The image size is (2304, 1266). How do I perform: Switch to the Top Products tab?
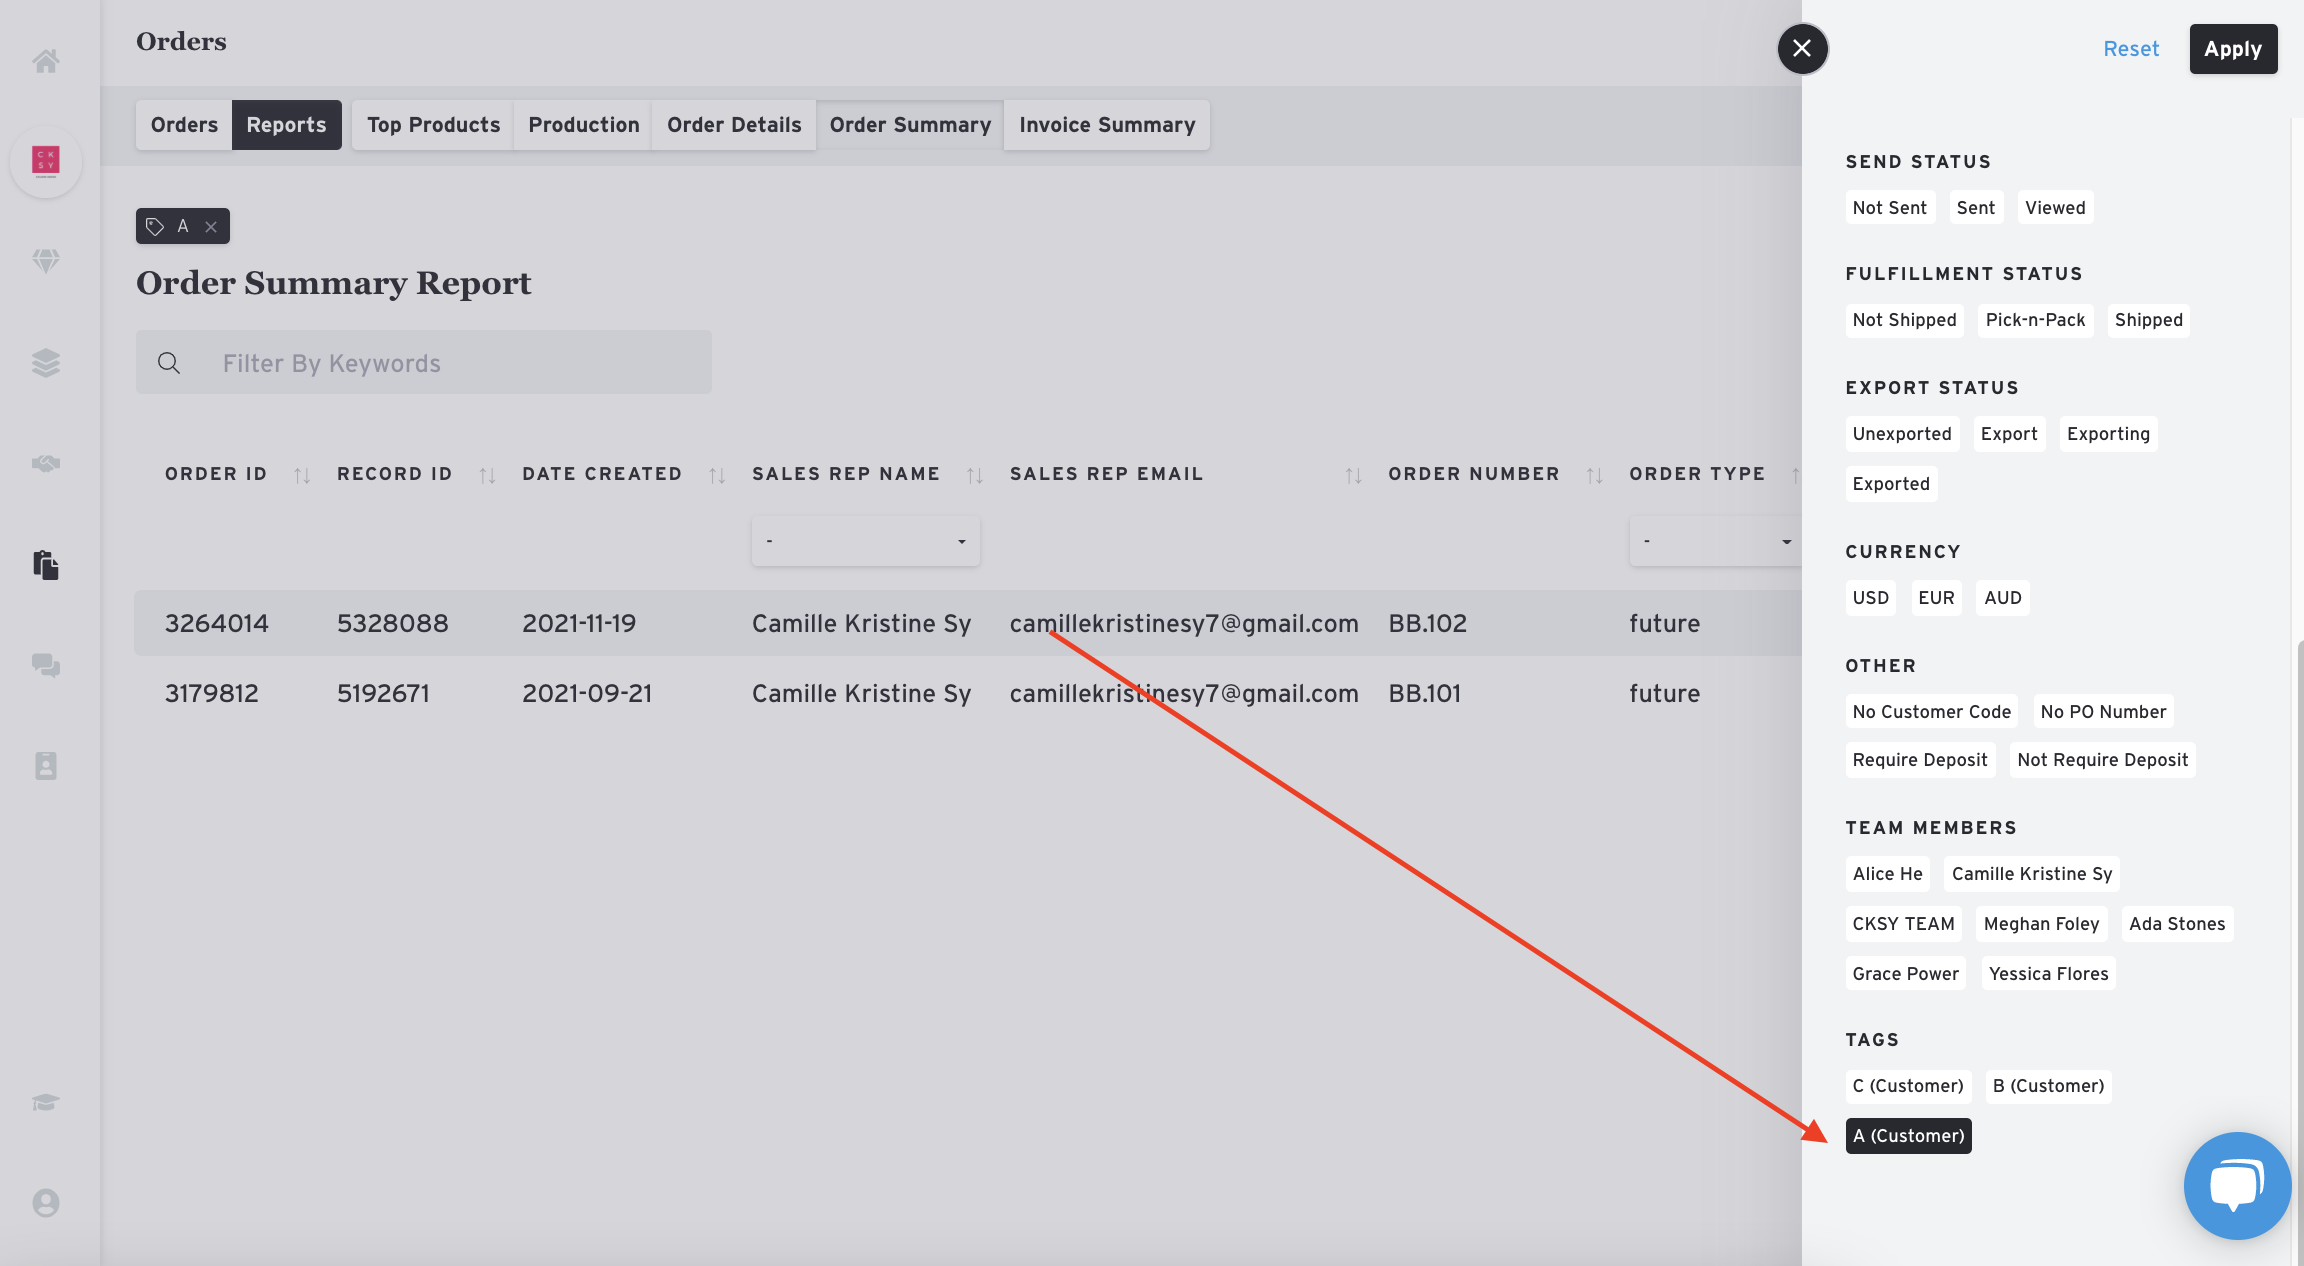[433, 125]
